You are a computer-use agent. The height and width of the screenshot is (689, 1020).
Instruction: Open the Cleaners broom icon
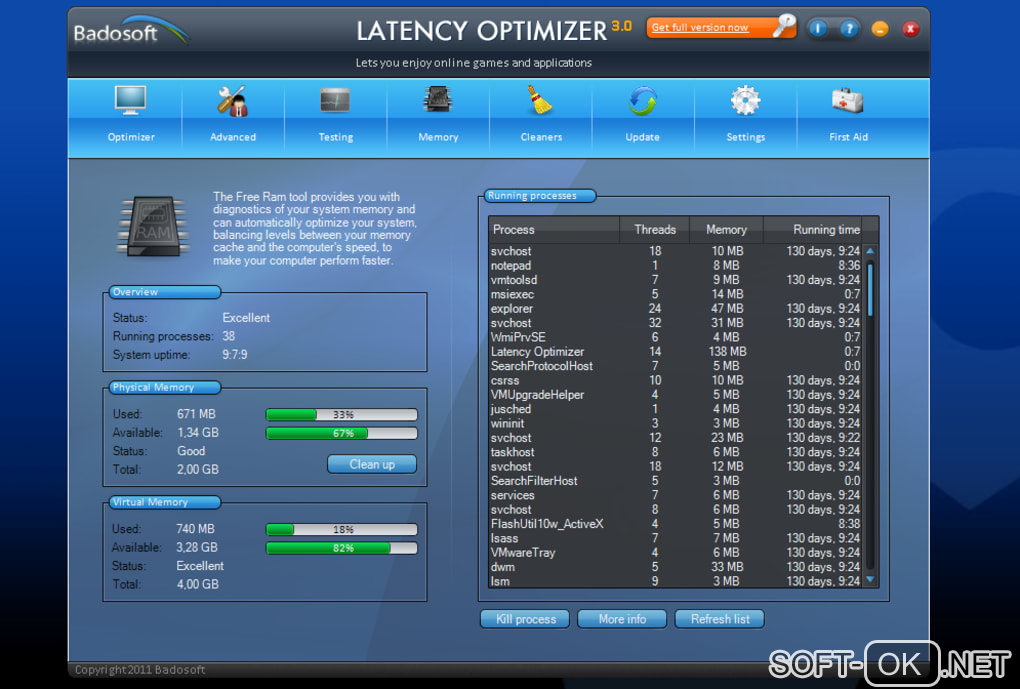(x=539, y=100)
